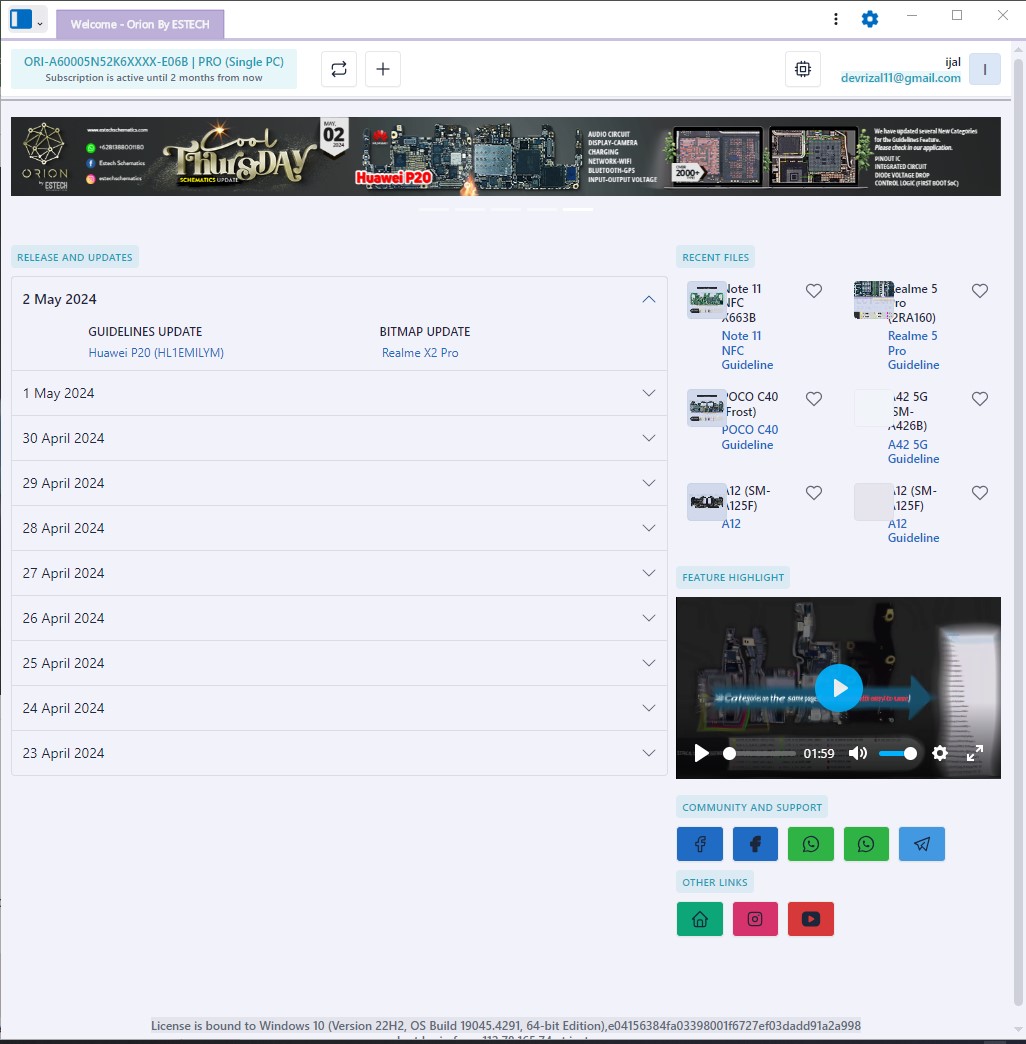The width and height of the screenshot is (1026, 1044).
Task: Click the refresh/sync arrows button
Action: click(339, 69)
